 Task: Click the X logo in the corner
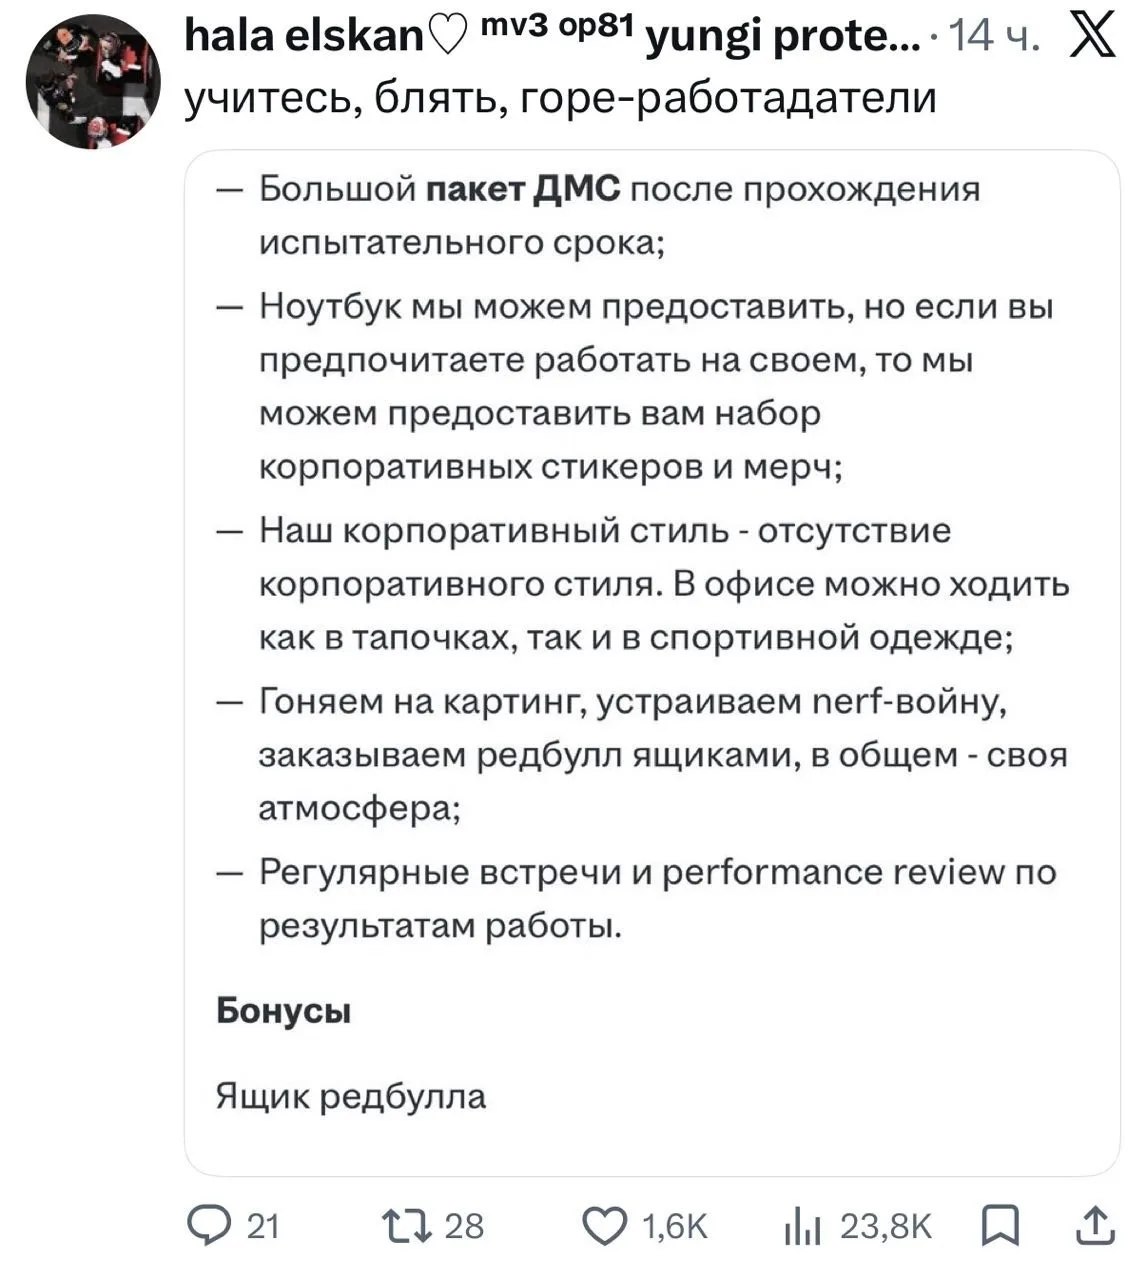pyautogui.click(x=1093, y=38)
